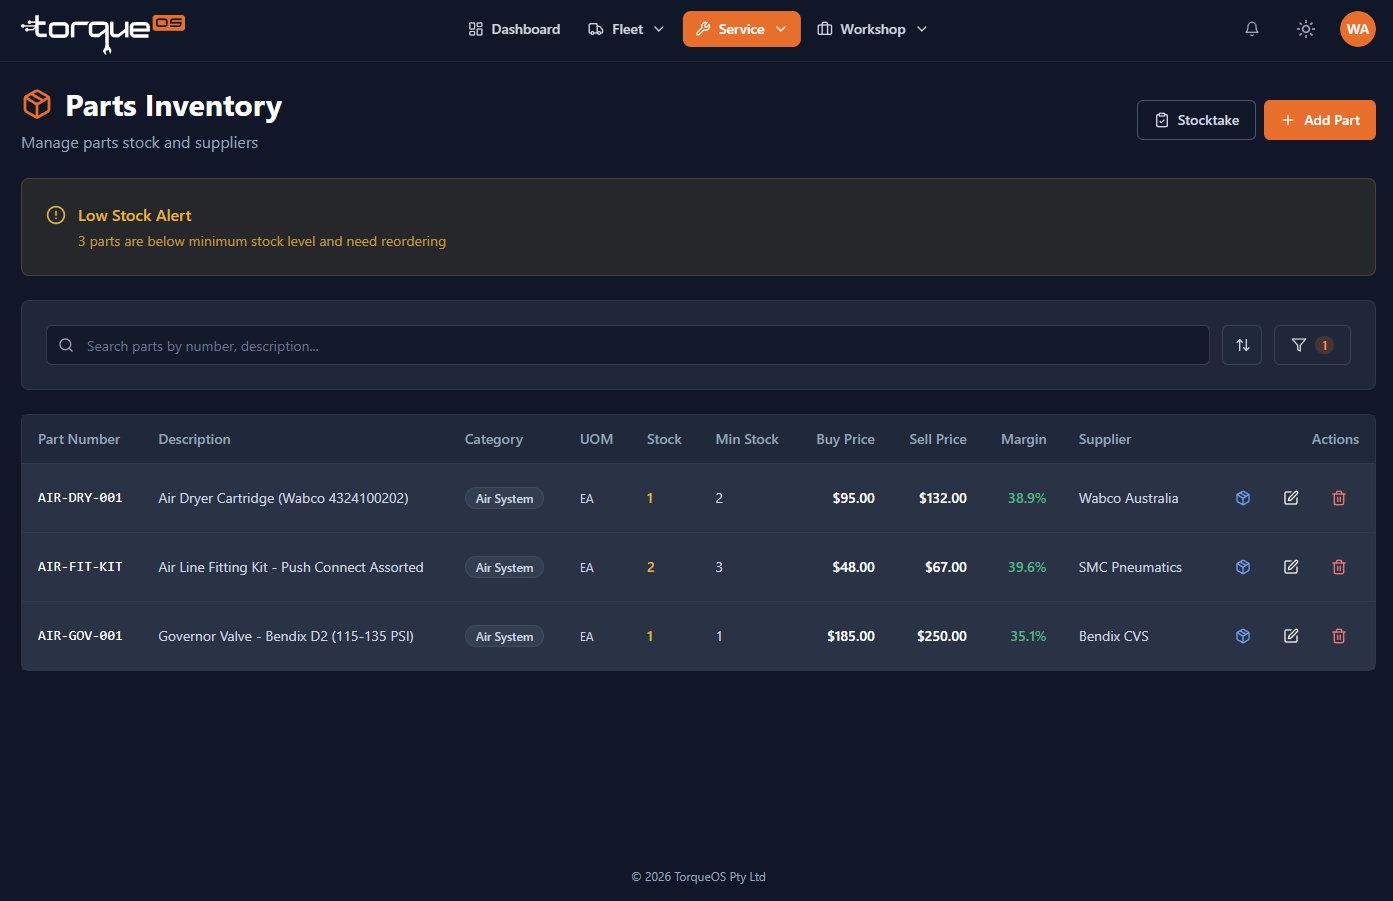The image size is (1393, 901).
Task: Expand the Service menu
Action: 742,29
